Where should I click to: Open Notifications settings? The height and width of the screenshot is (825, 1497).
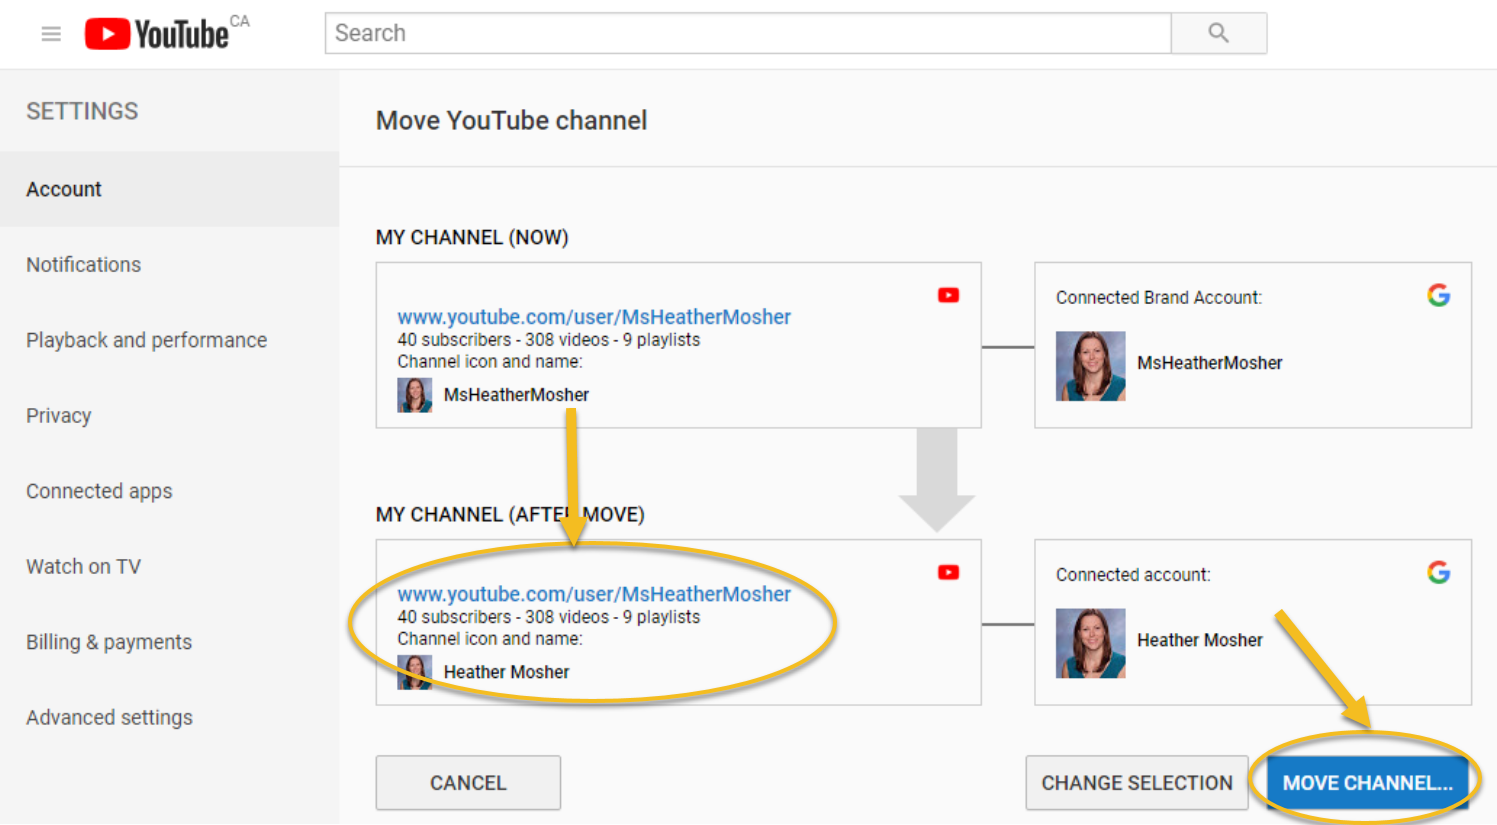click(x=170, y=265)
